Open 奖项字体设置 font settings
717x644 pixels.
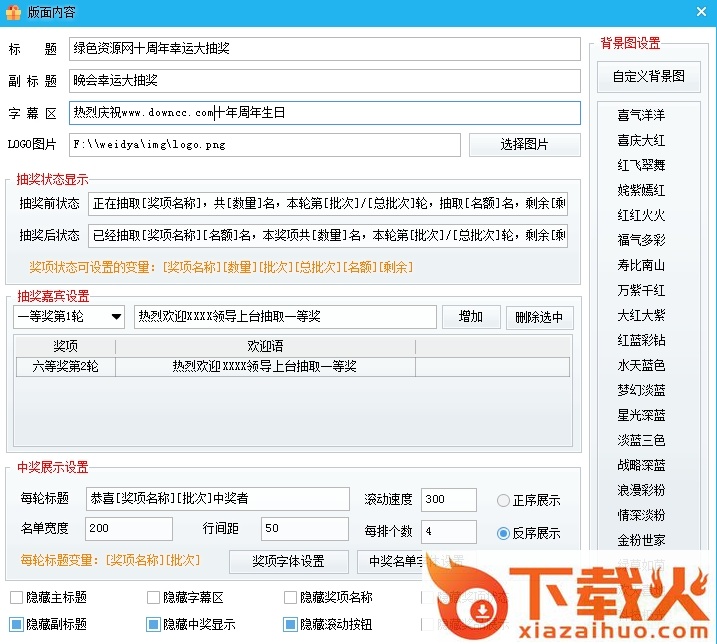289,561
